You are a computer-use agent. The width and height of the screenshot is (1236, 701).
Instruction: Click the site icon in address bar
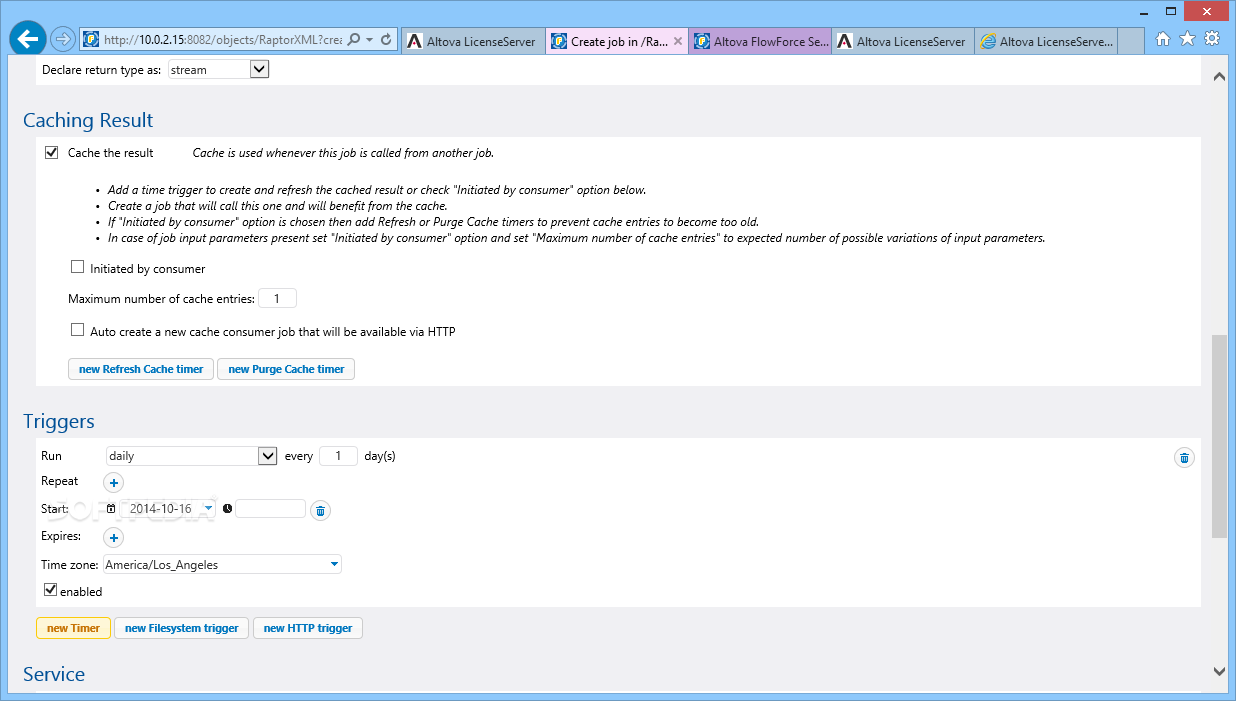[91, 40]
